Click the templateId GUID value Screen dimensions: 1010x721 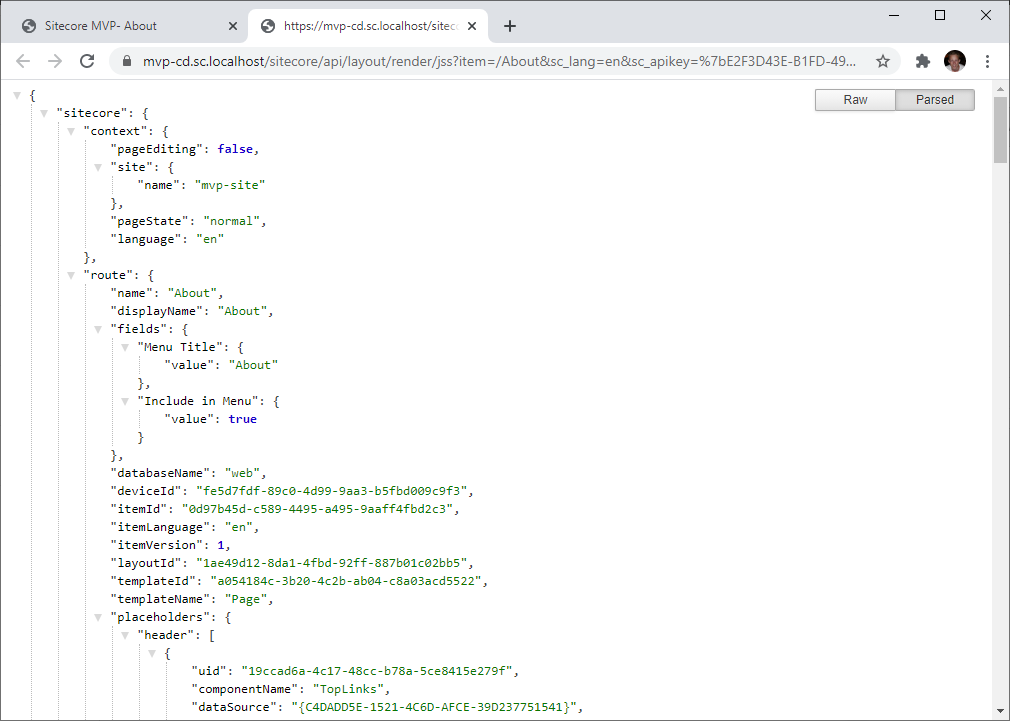tap(346, 581)
